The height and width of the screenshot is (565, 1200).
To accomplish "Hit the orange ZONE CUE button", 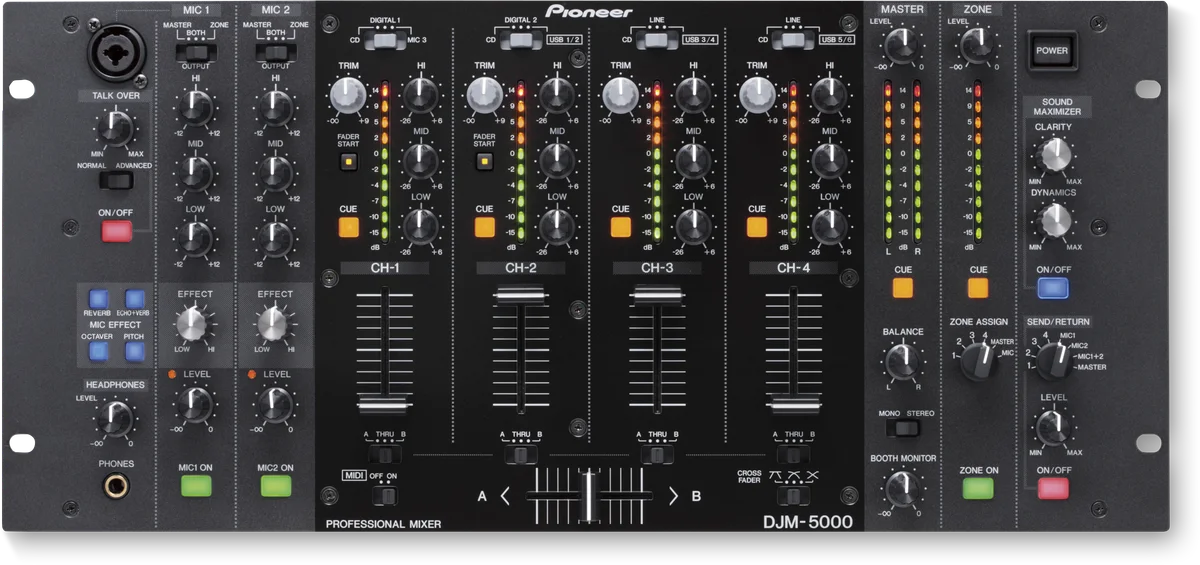I will pyautogui.click(x=978, y=289).
